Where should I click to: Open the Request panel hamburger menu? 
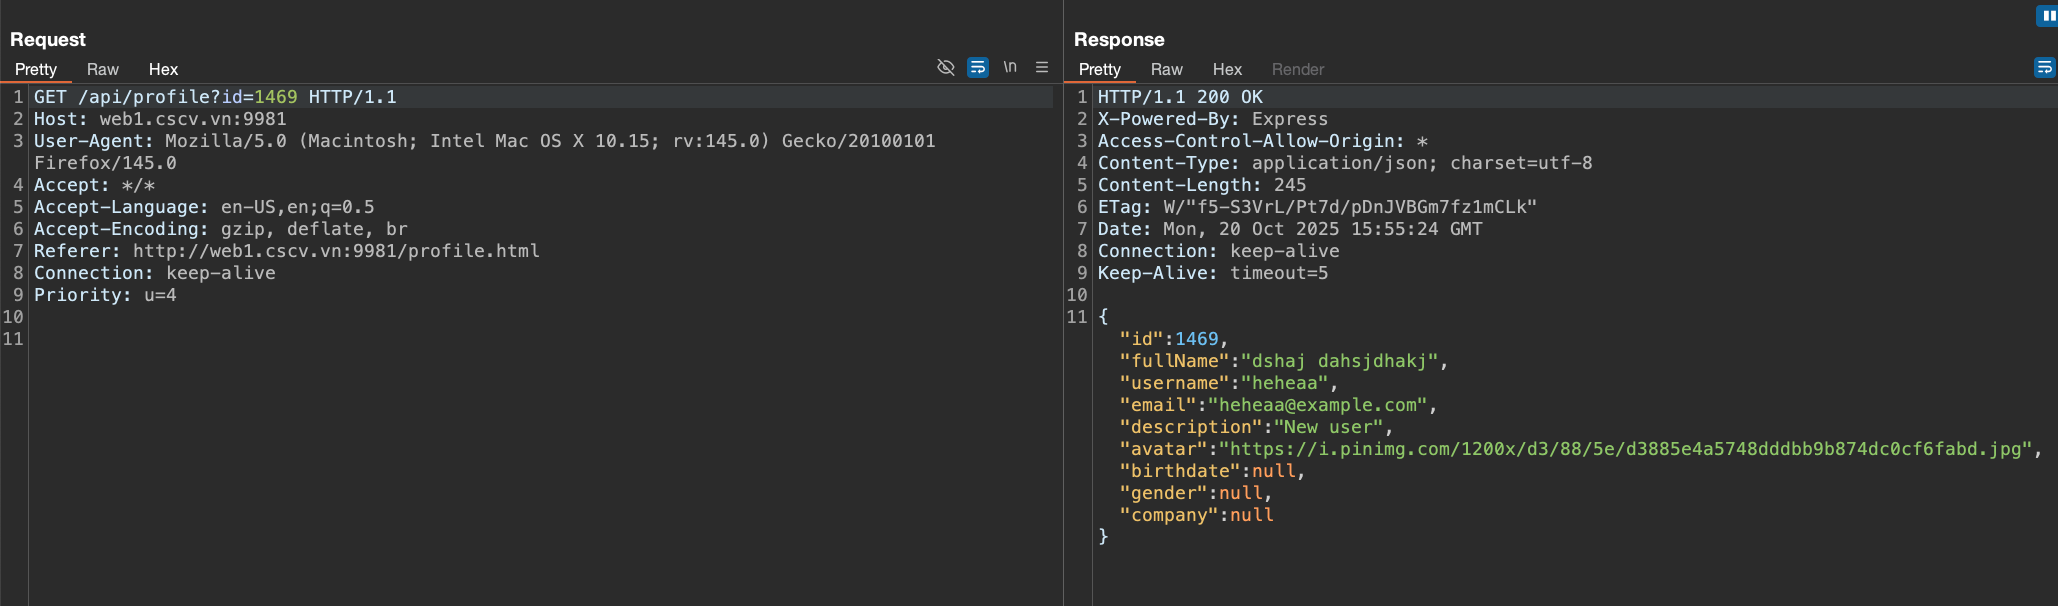tap(1042, 67)
